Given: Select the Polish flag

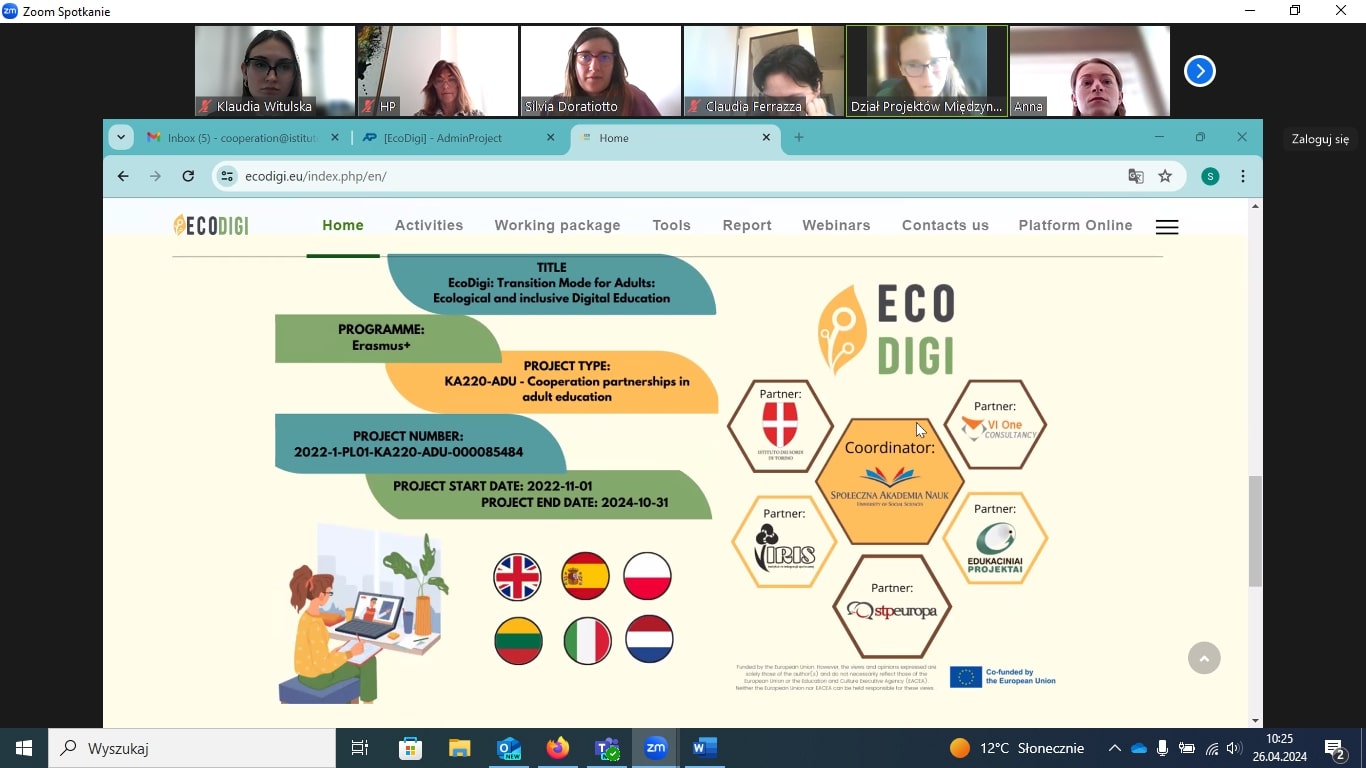Looking at the screenshot, I should tap(648, 576).
